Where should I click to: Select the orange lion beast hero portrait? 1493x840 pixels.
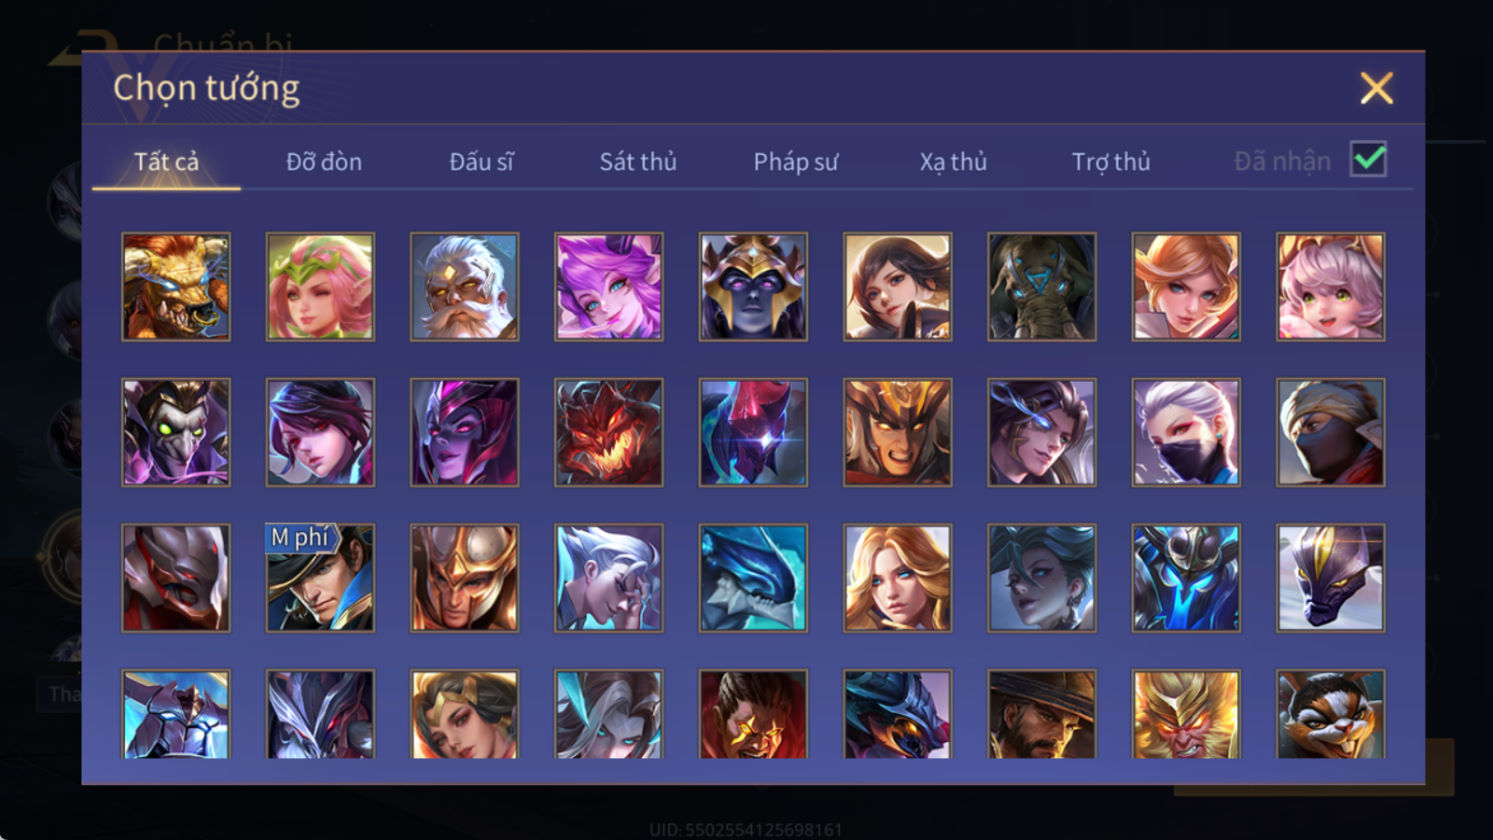pyautogui.click(x=176, y=287)
